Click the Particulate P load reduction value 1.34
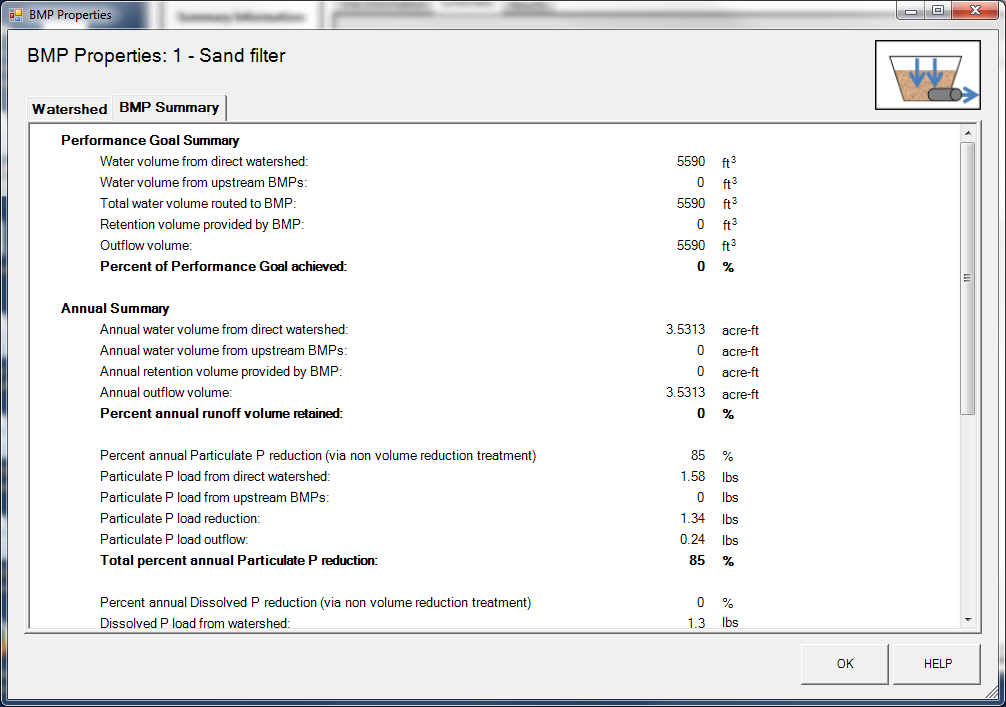 tap(690, 518)
